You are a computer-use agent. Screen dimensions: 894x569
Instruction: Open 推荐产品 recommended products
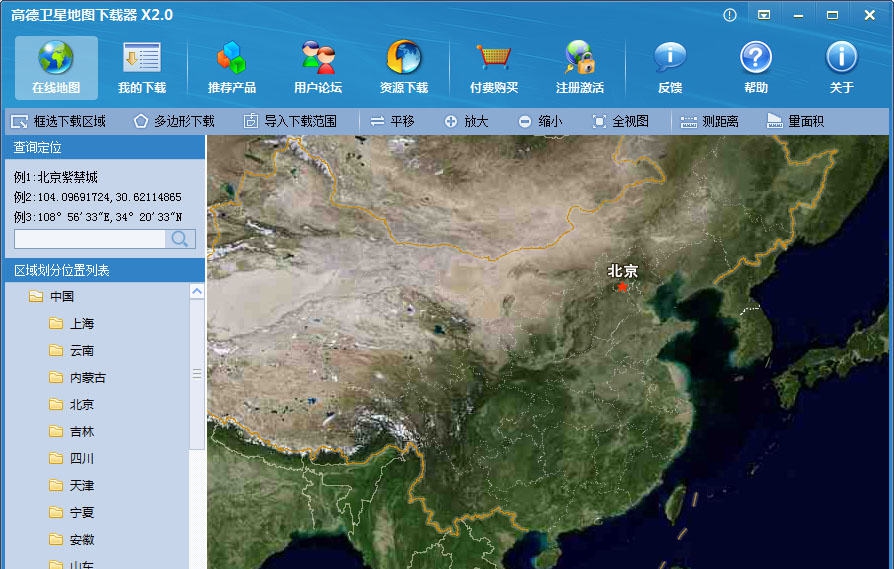[x=231, y=67]
